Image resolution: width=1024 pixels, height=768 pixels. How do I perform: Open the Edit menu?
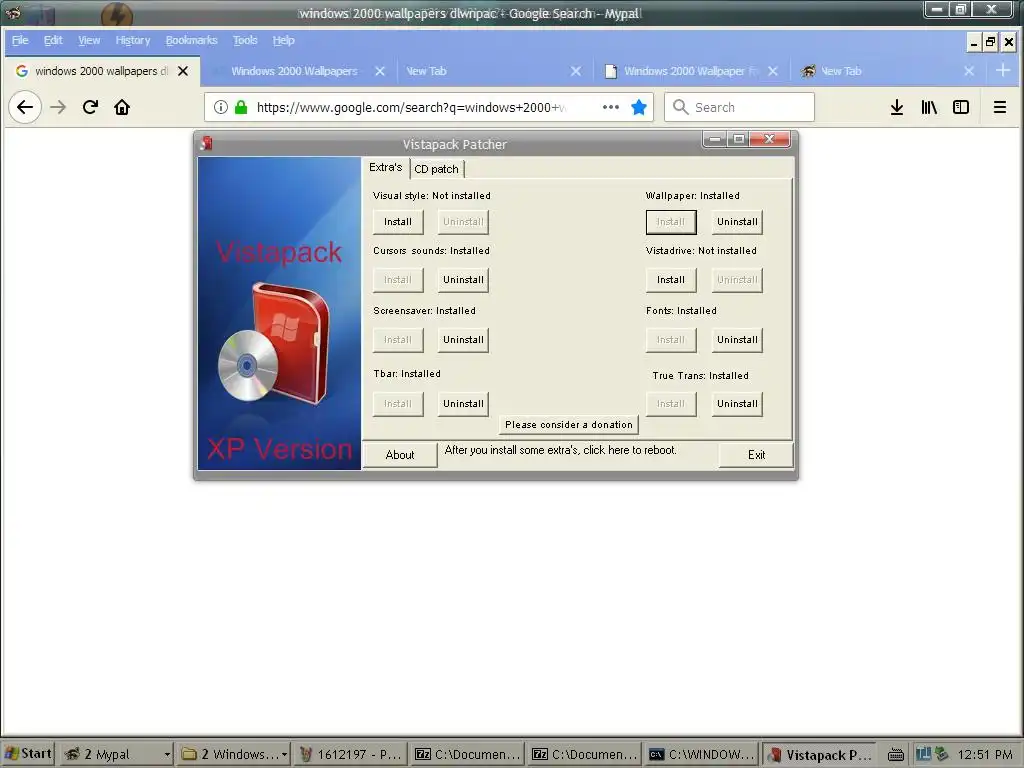tap(53, 40)
